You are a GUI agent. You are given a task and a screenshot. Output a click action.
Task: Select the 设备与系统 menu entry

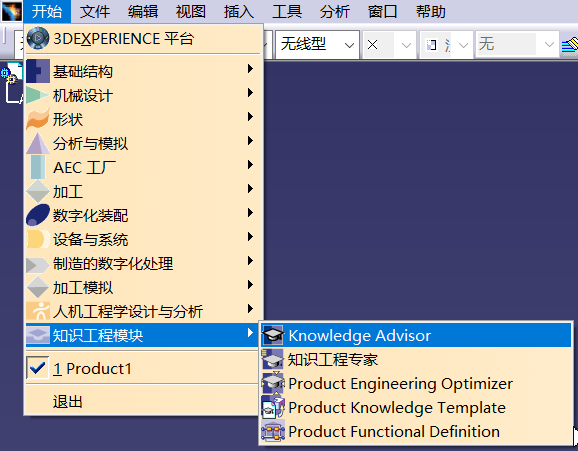pos(143,239)
